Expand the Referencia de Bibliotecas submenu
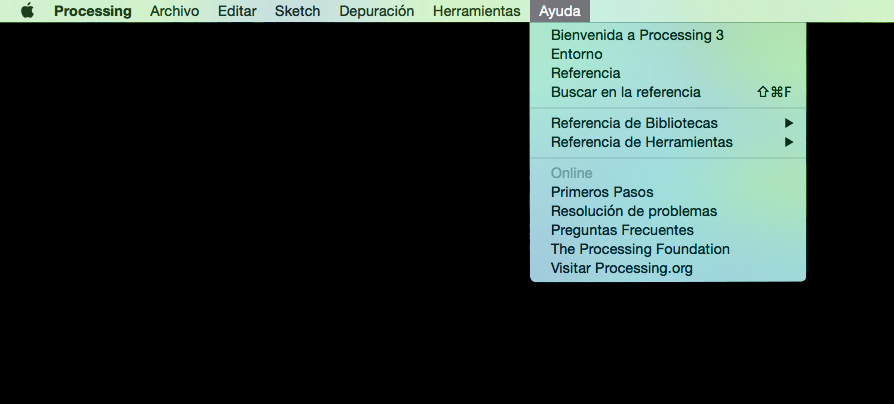 click(634, 123)
